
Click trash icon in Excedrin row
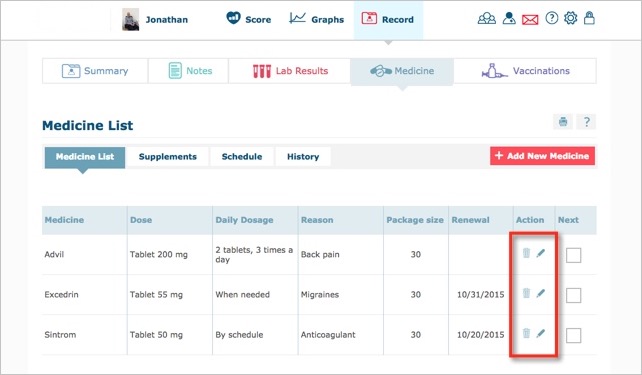527,293
